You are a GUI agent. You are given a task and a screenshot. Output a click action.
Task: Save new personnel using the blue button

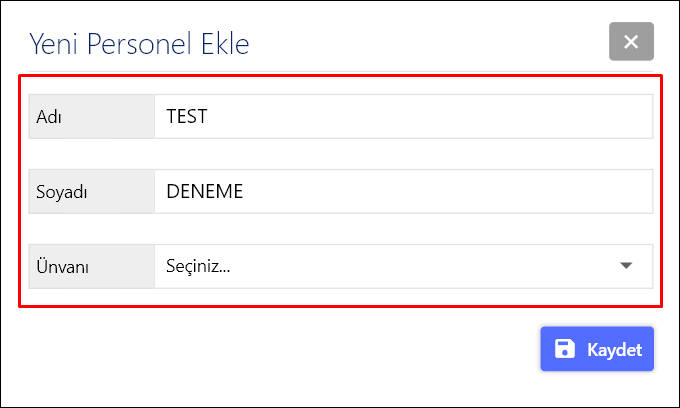(597, 349)
